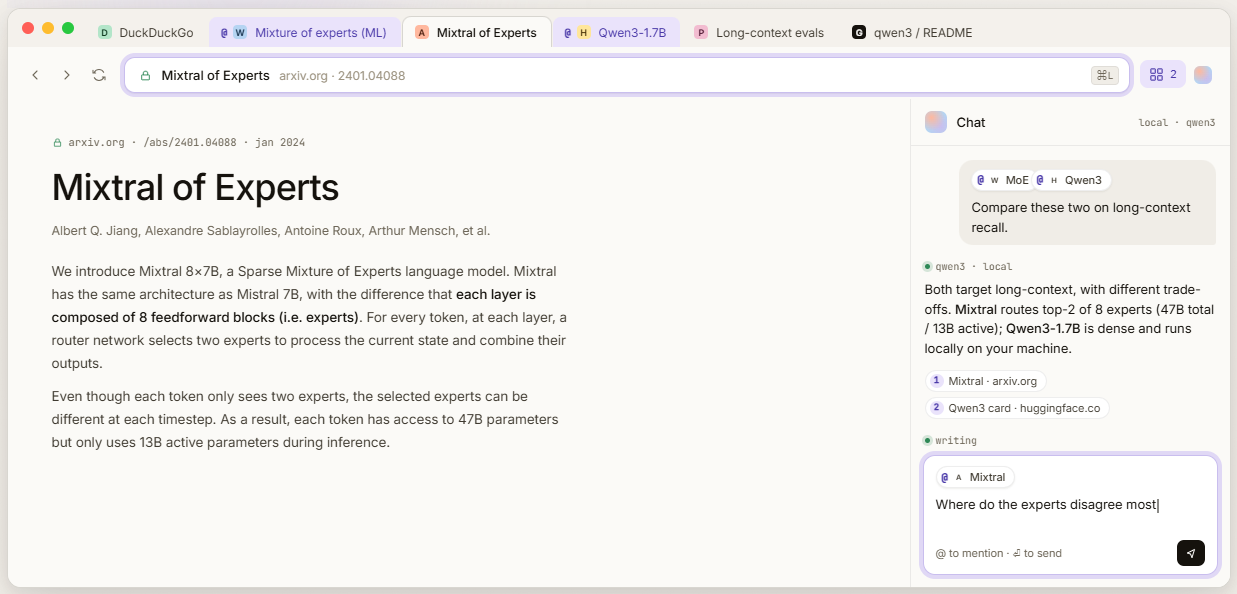Click the H favicon on Qwen3-1.7B tab
1237x594 pixels.
coord(584,32)
